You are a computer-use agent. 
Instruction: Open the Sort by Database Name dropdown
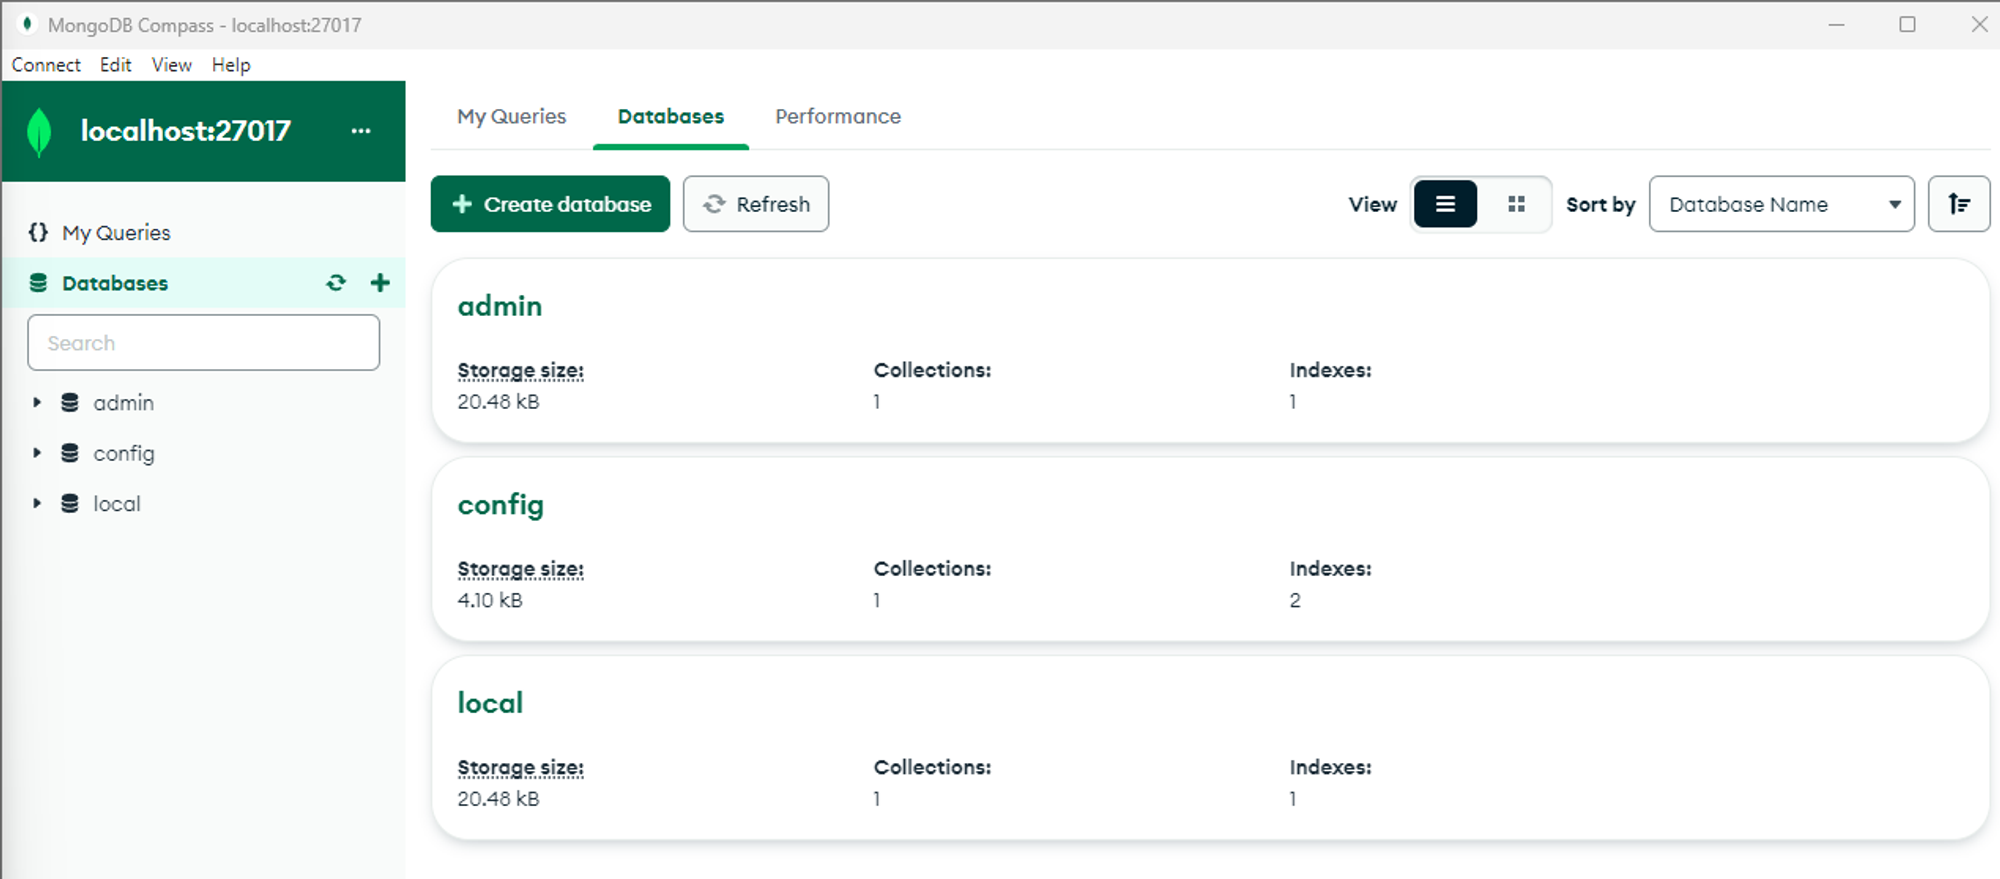point(1781,204)
